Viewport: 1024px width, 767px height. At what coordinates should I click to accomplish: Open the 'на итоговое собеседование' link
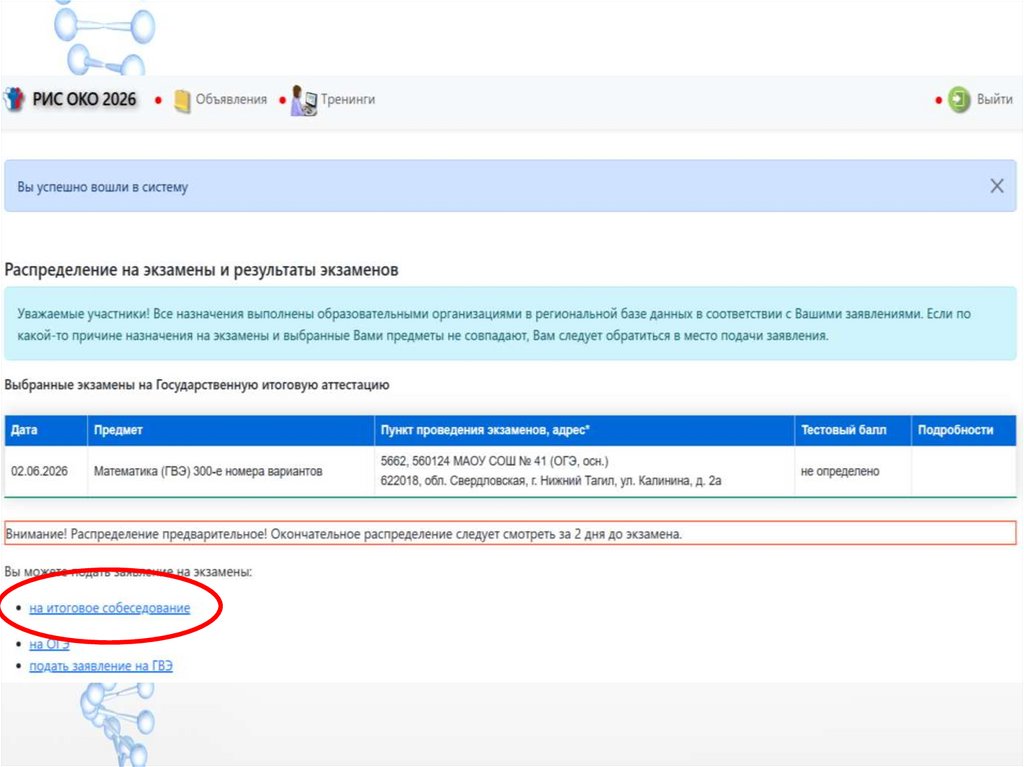click(110, 608)
